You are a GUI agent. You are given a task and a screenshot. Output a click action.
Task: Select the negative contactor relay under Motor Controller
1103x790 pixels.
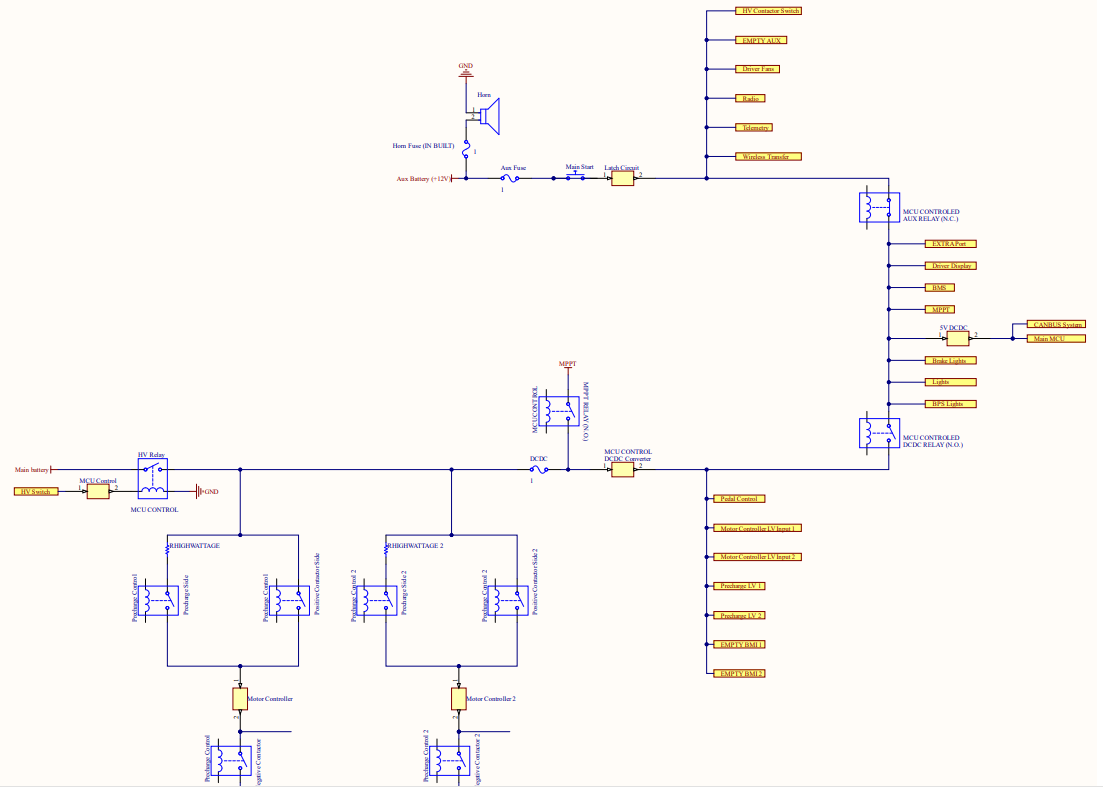[231, 760]
